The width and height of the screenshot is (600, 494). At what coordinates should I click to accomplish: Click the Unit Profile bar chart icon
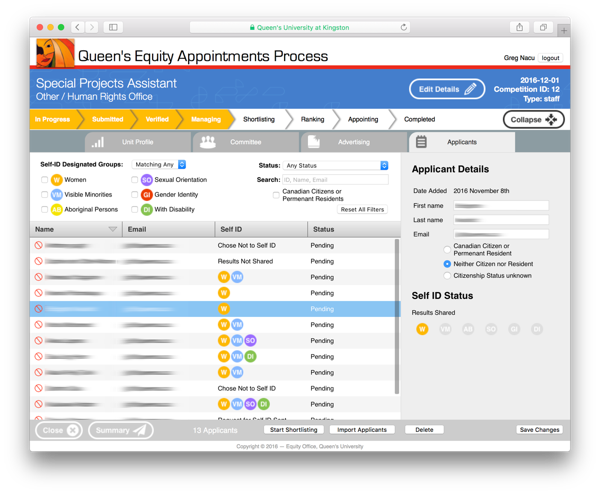coord(98,142)
